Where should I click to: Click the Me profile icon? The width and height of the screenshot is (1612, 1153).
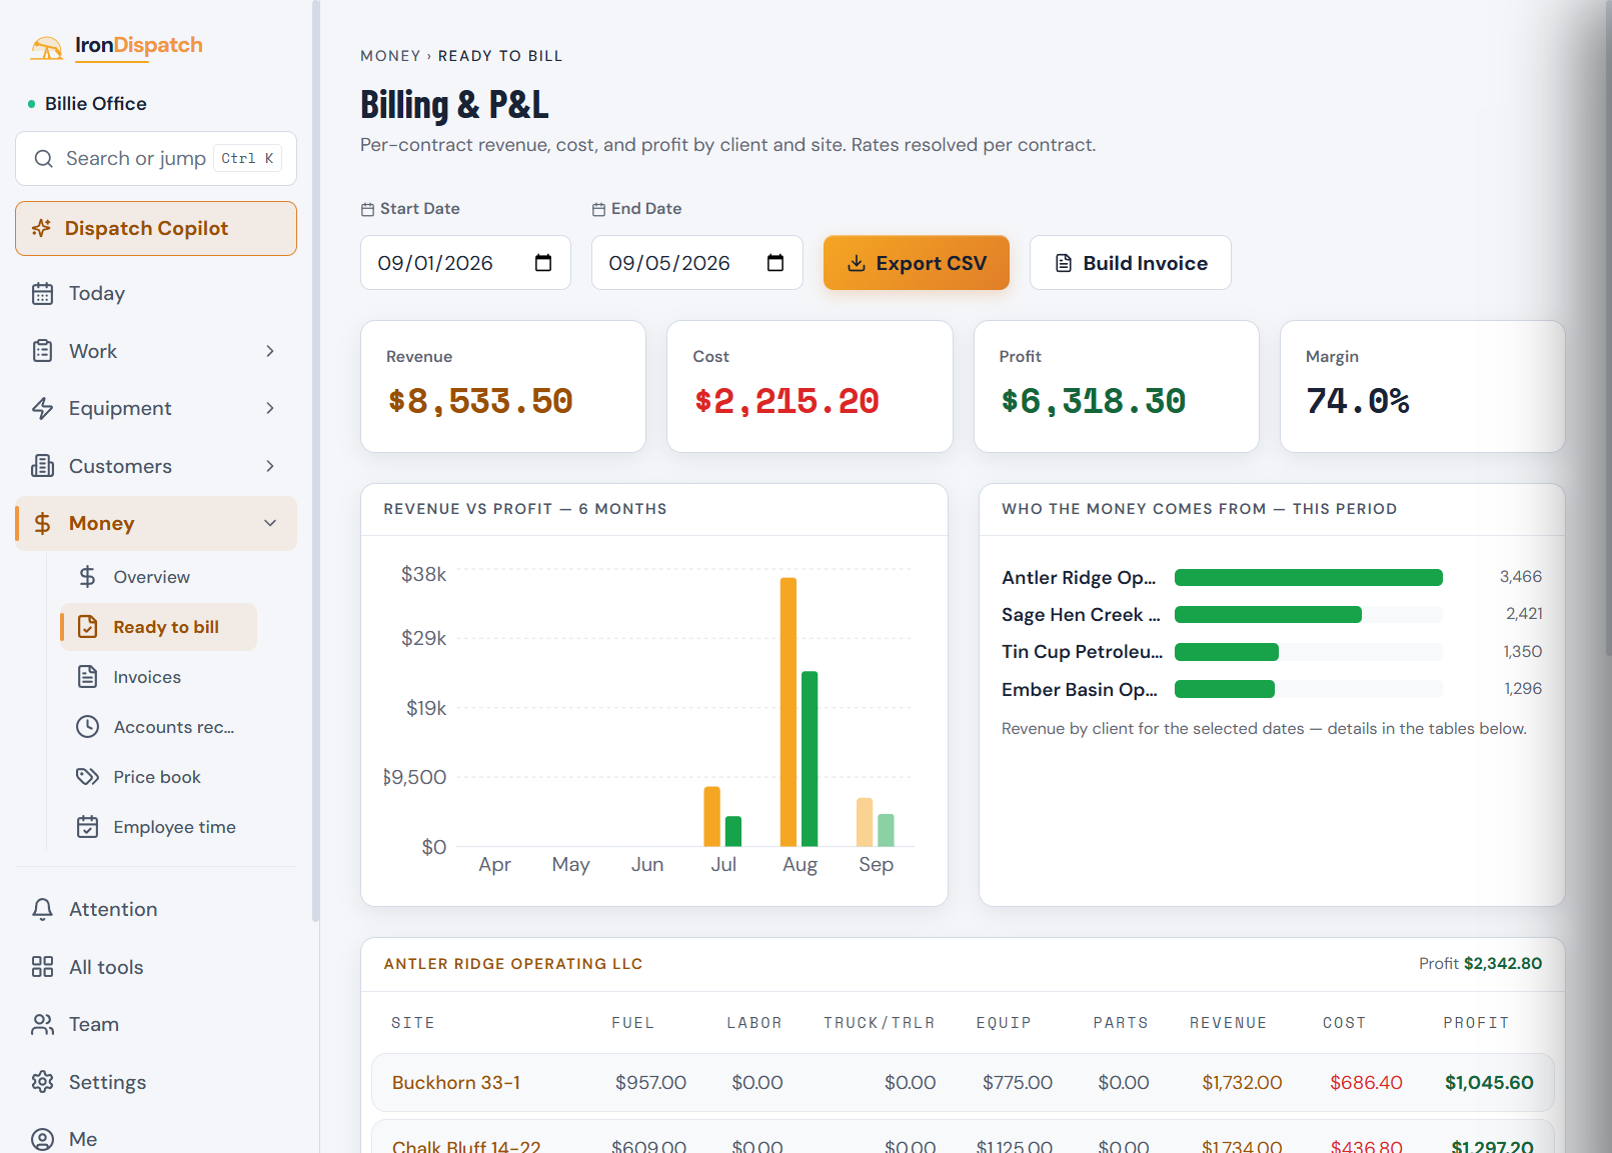(42, 1139)
